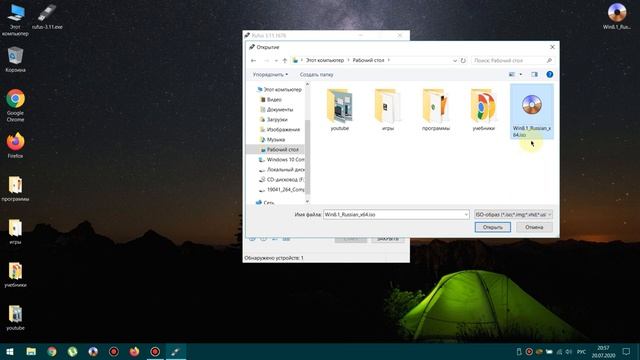Open Этот компьютер desktop icon
This screenshot has height=360, width=640.
(15, 20)
